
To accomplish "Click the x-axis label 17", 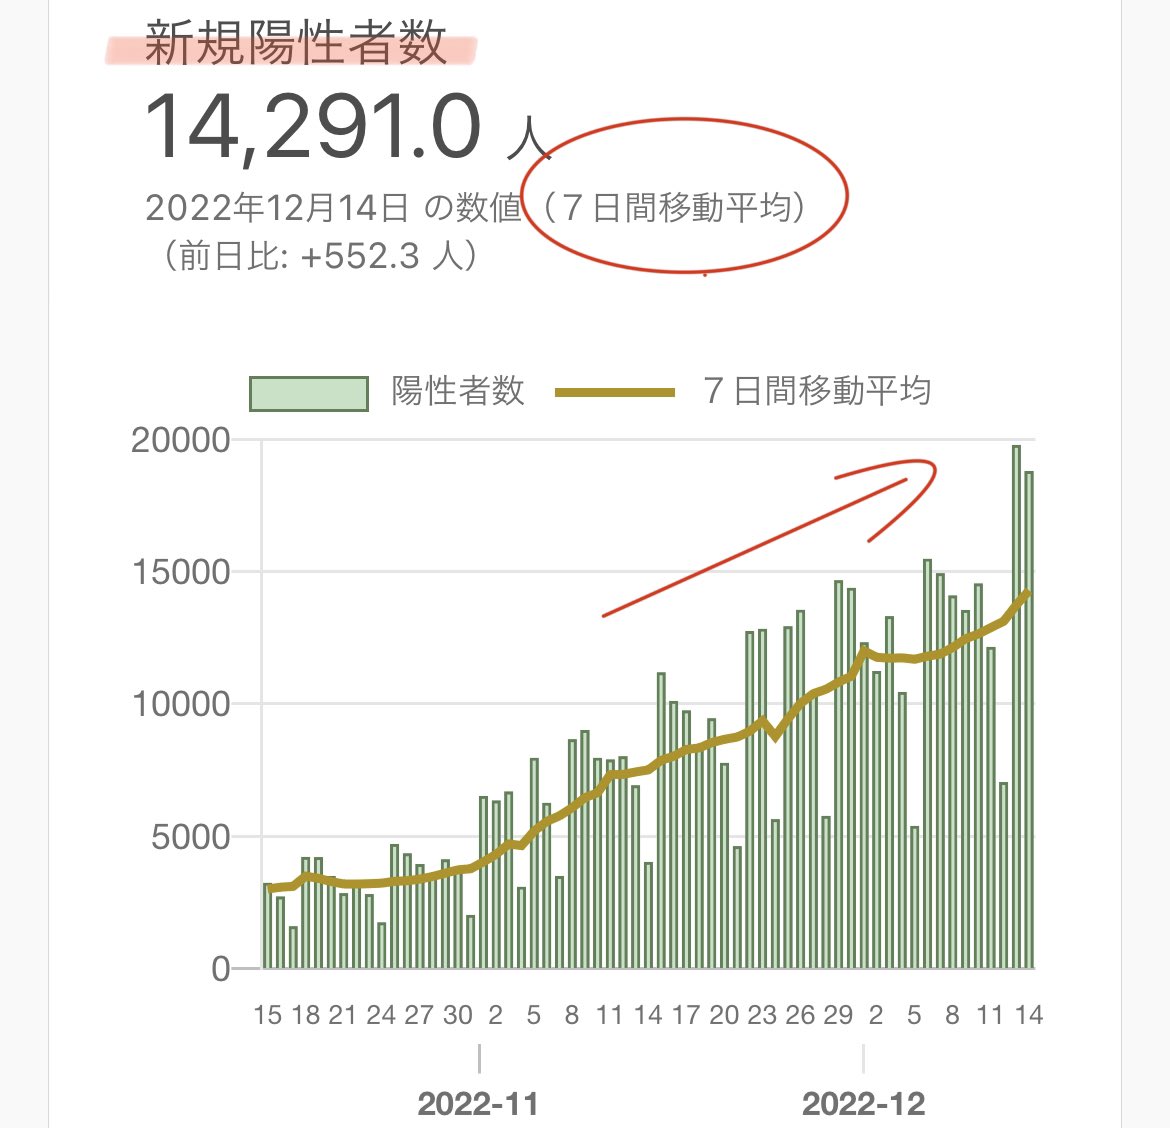I will 686,1015.
